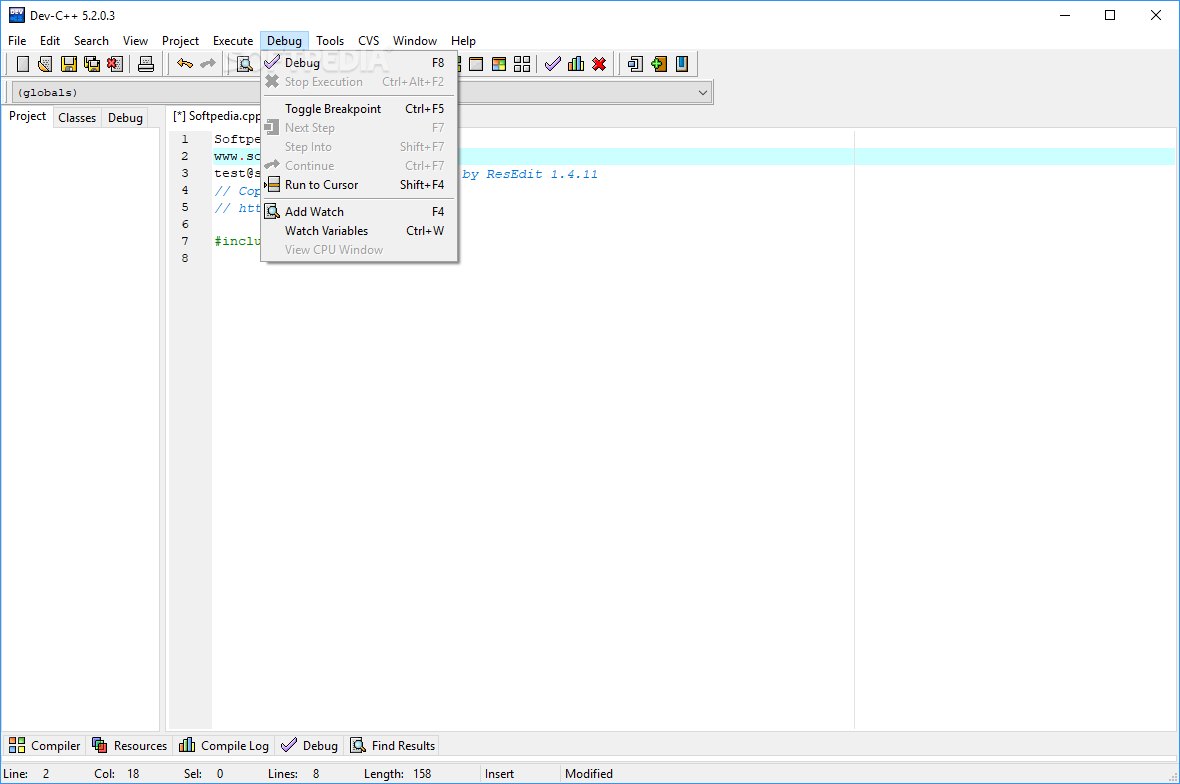
Task: Click the document icon left of the green plus
Action: pyautogui.click(x=635, y=64)
